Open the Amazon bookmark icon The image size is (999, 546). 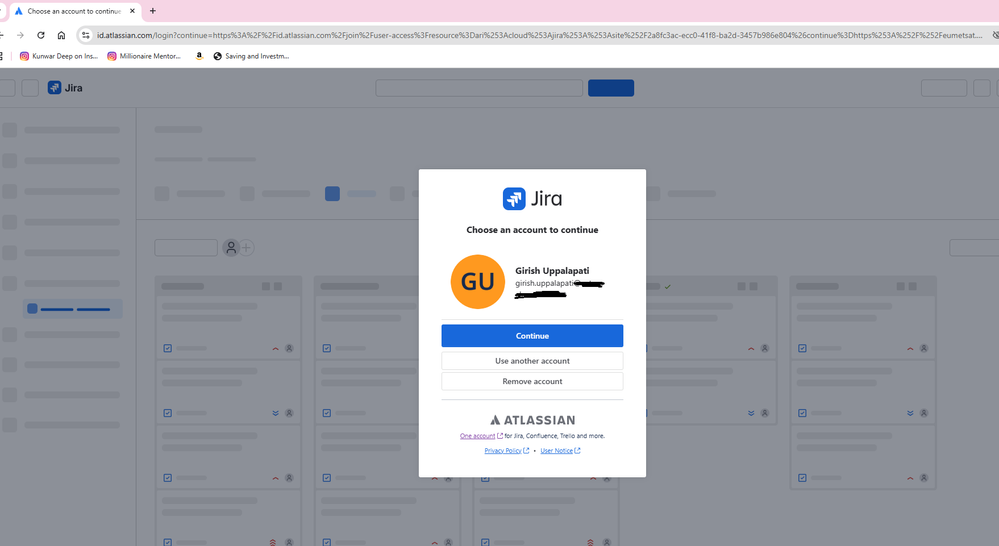coord(199,56)
